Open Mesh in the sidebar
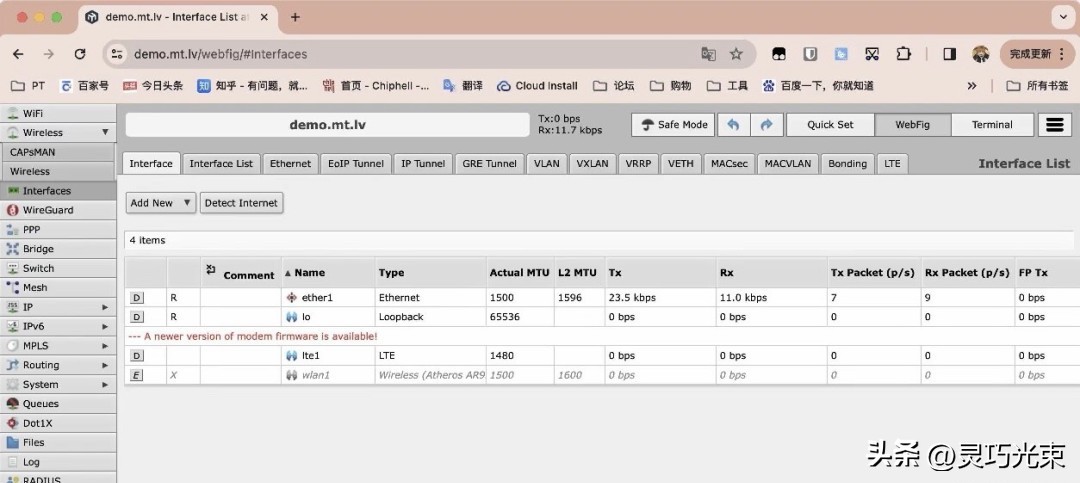The height and width of the screenshot is (483, 1080). pyautogui.click(x=58, y=287)
